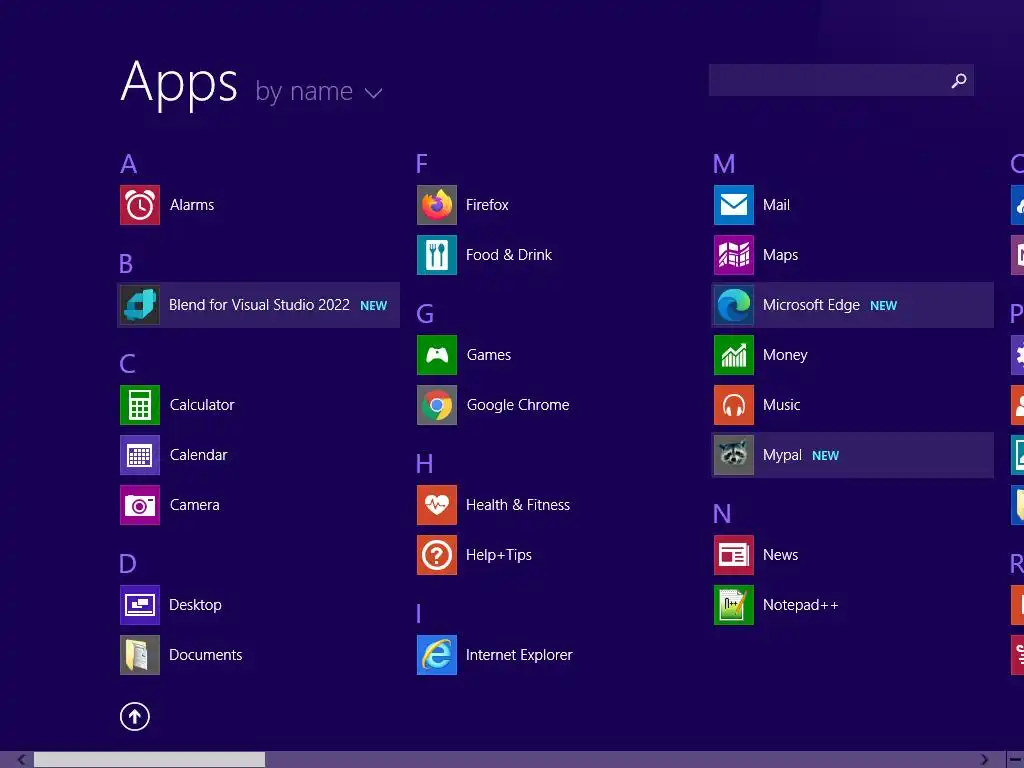Launch Blend for Visual Studio 2022 icon
Viewport: 1024px width, 768px height.
click(x=140, y=305)
